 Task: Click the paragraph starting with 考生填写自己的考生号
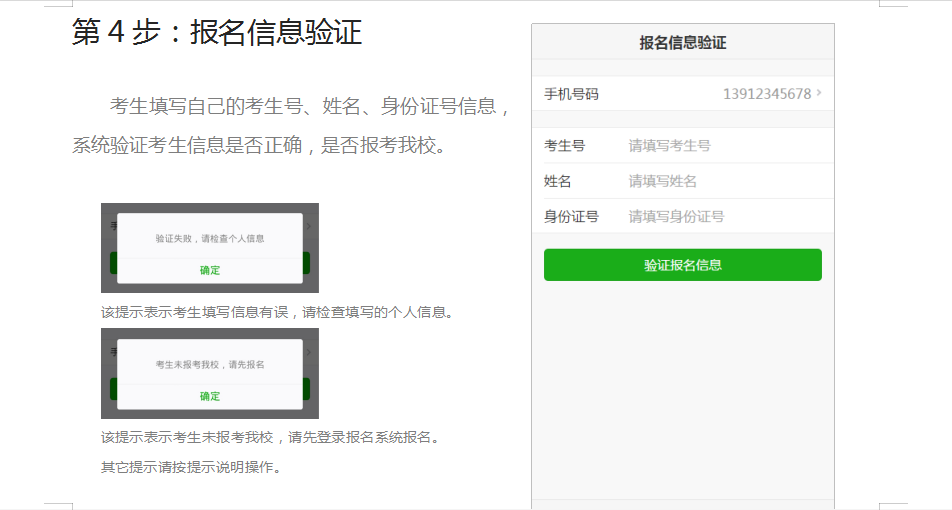point(291,125)
